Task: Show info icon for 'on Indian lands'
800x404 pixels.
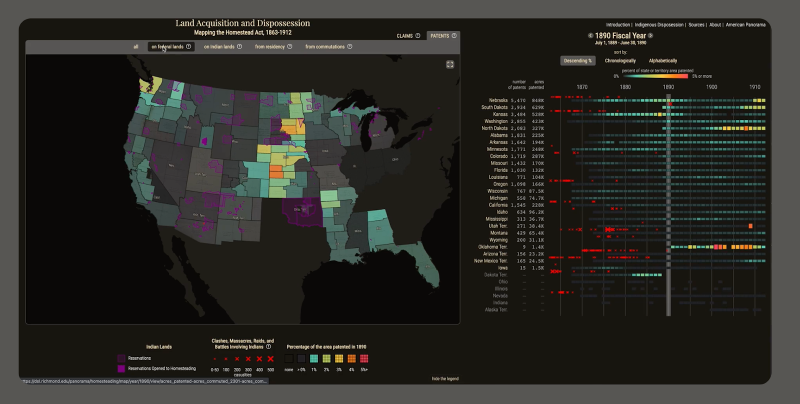Action: tap(239, 46)
